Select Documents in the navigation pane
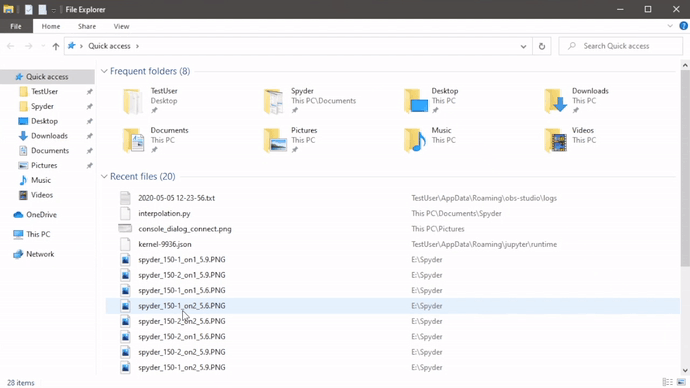Image resolution: width=690 pixels, height=388 pixels. [x=50, y=150]
